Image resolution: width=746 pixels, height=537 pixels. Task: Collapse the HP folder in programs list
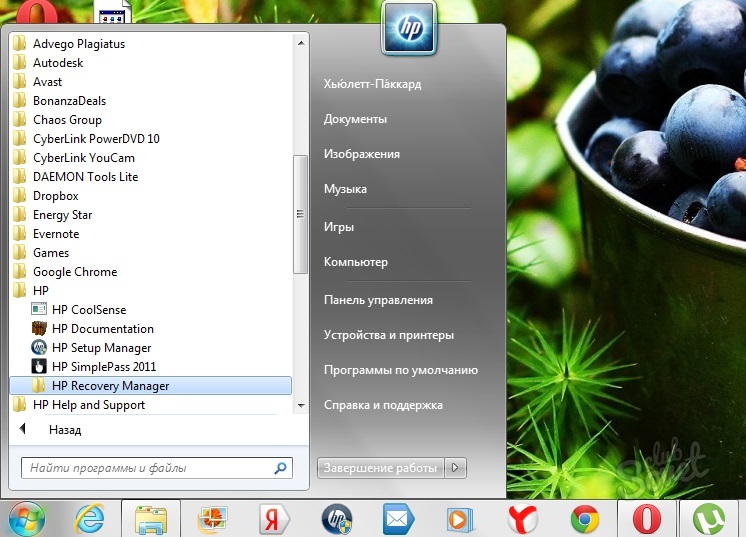tap(40, 291)
